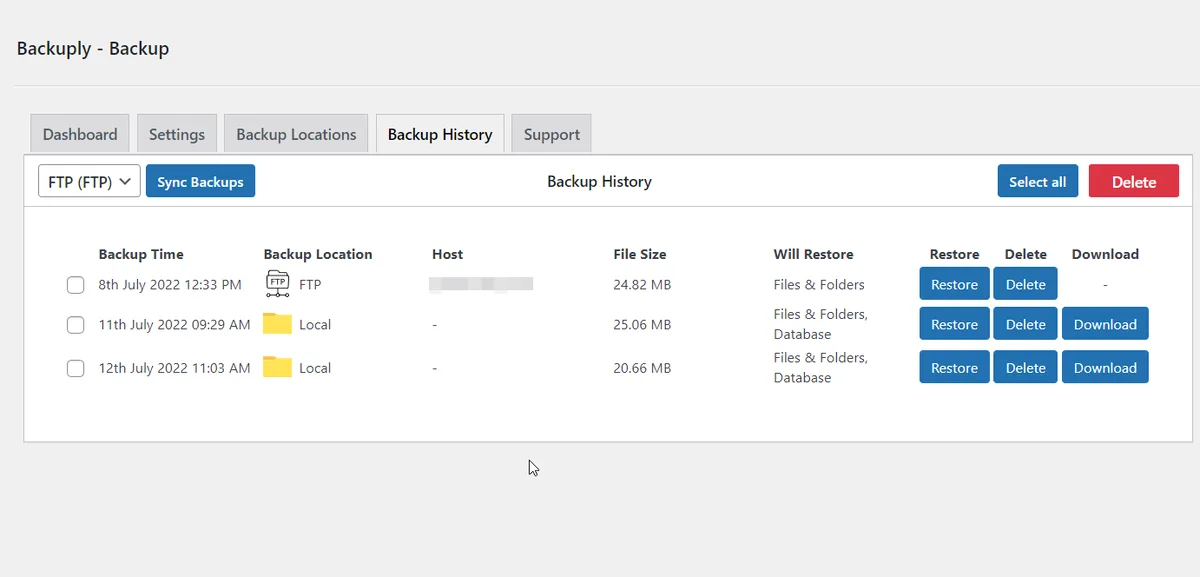The width and height of the screenshot is (1200, 577).
Task: Delete the 11th July local backup
Action: coord(1025,324)
